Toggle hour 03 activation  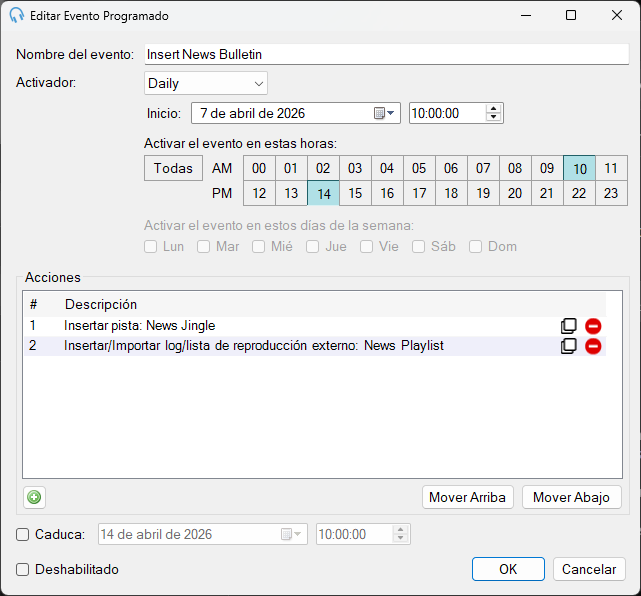point(355,168)
